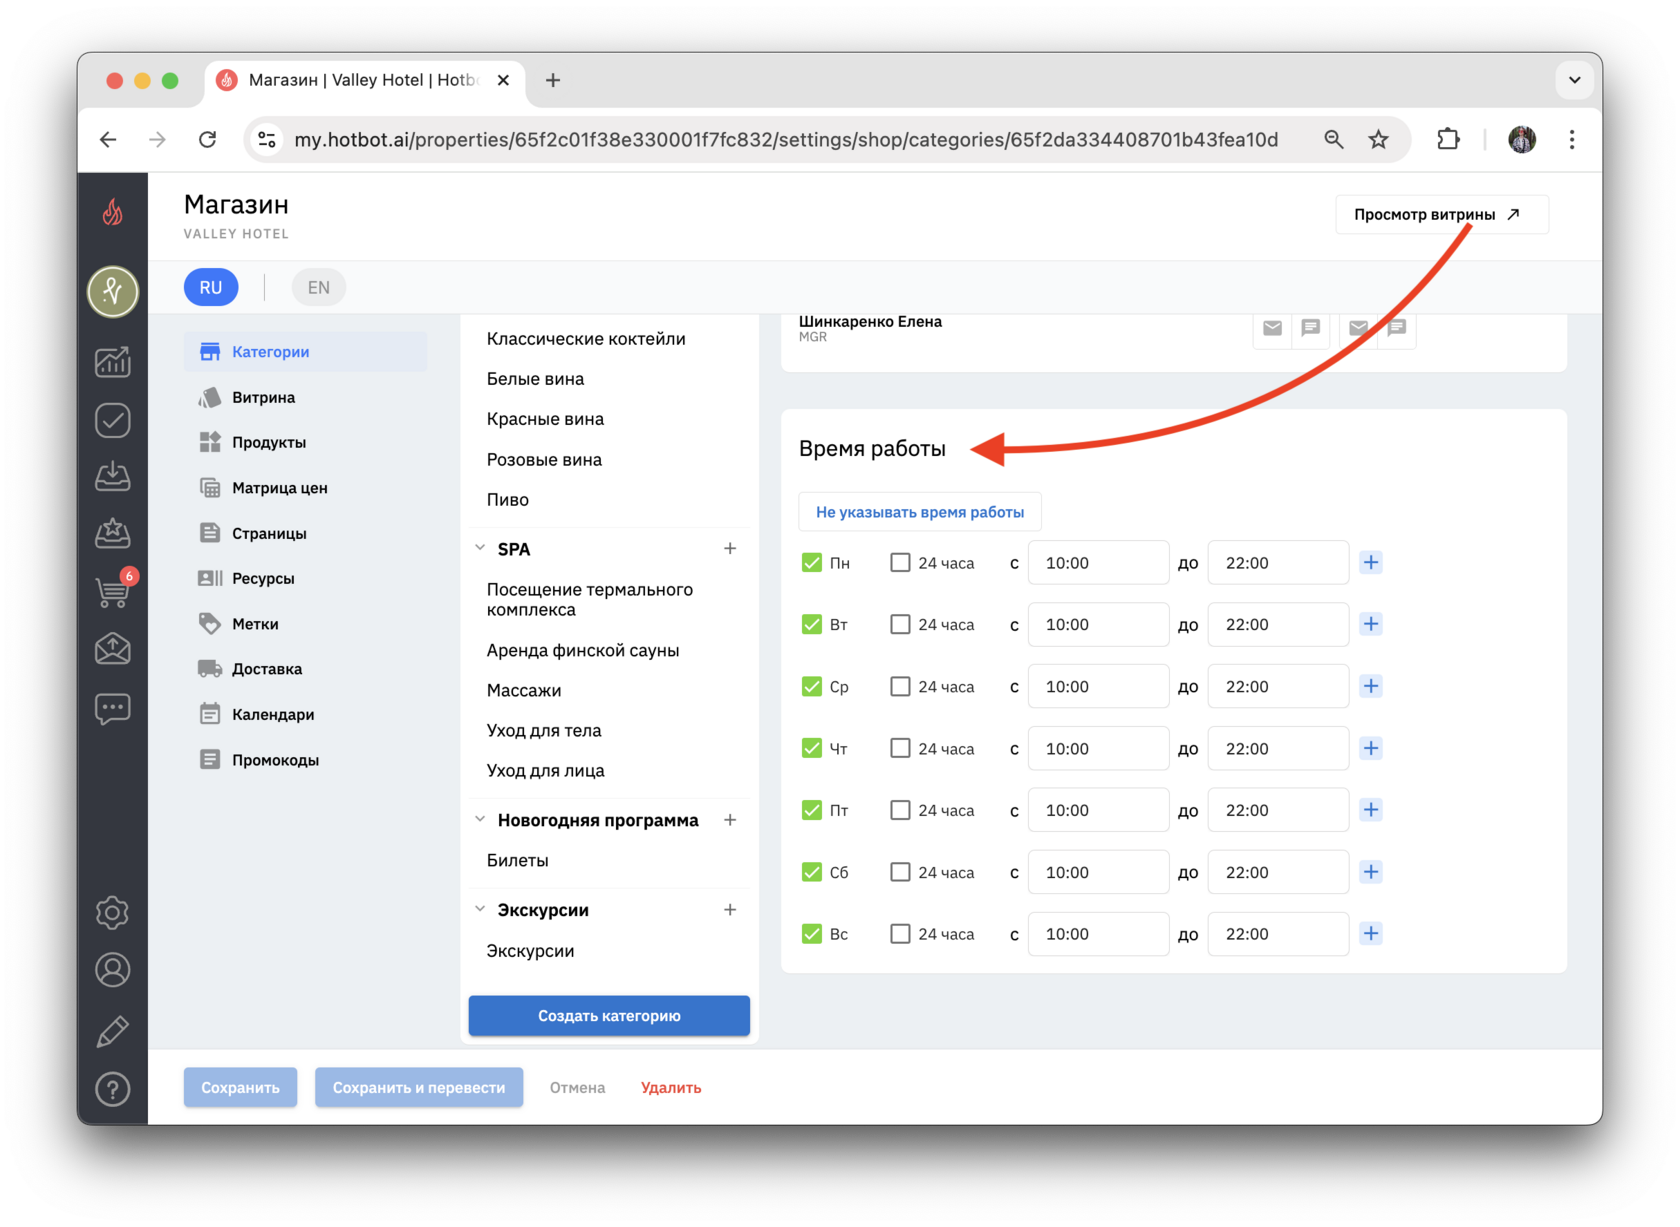
Task: Click the Сохранить button
Action: click(x=240, y=1088)
